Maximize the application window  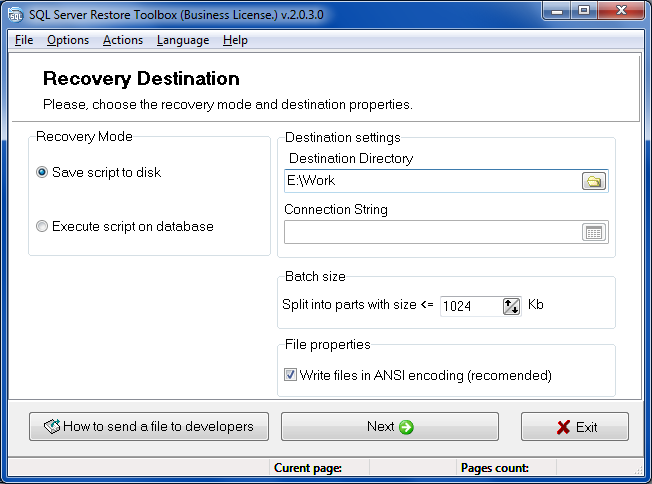click(584, 11)
